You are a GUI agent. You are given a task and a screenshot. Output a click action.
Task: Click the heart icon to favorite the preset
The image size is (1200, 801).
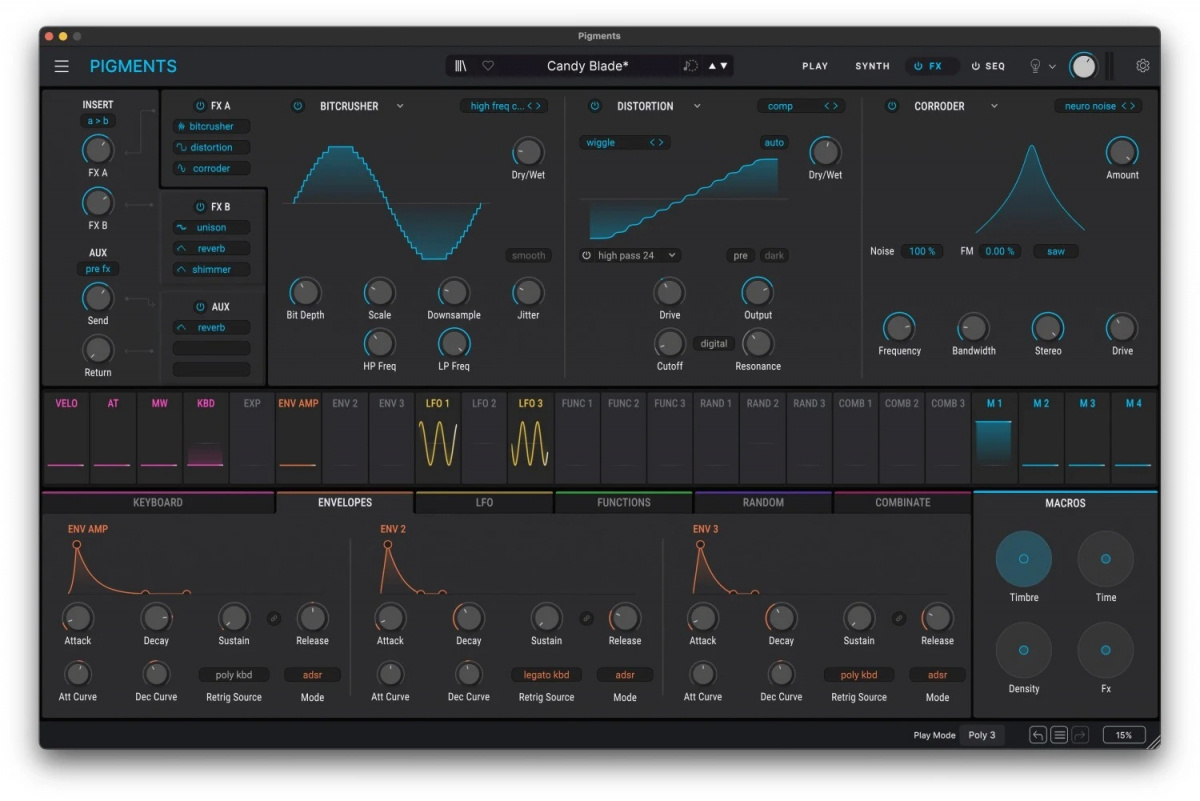[x=487, y=65]
